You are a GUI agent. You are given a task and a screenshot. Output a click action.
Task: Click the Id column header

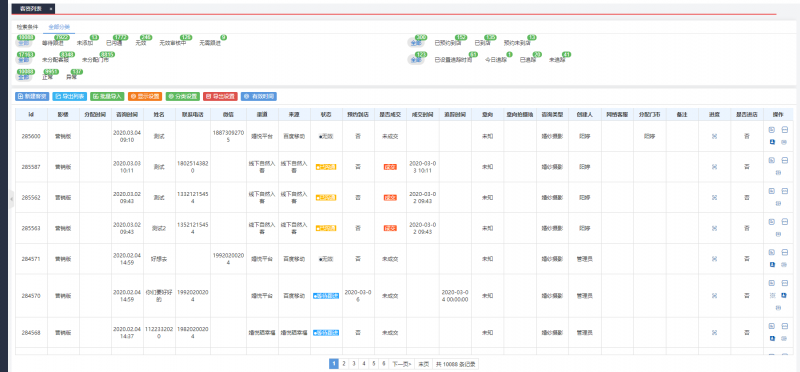click(31, 114)
